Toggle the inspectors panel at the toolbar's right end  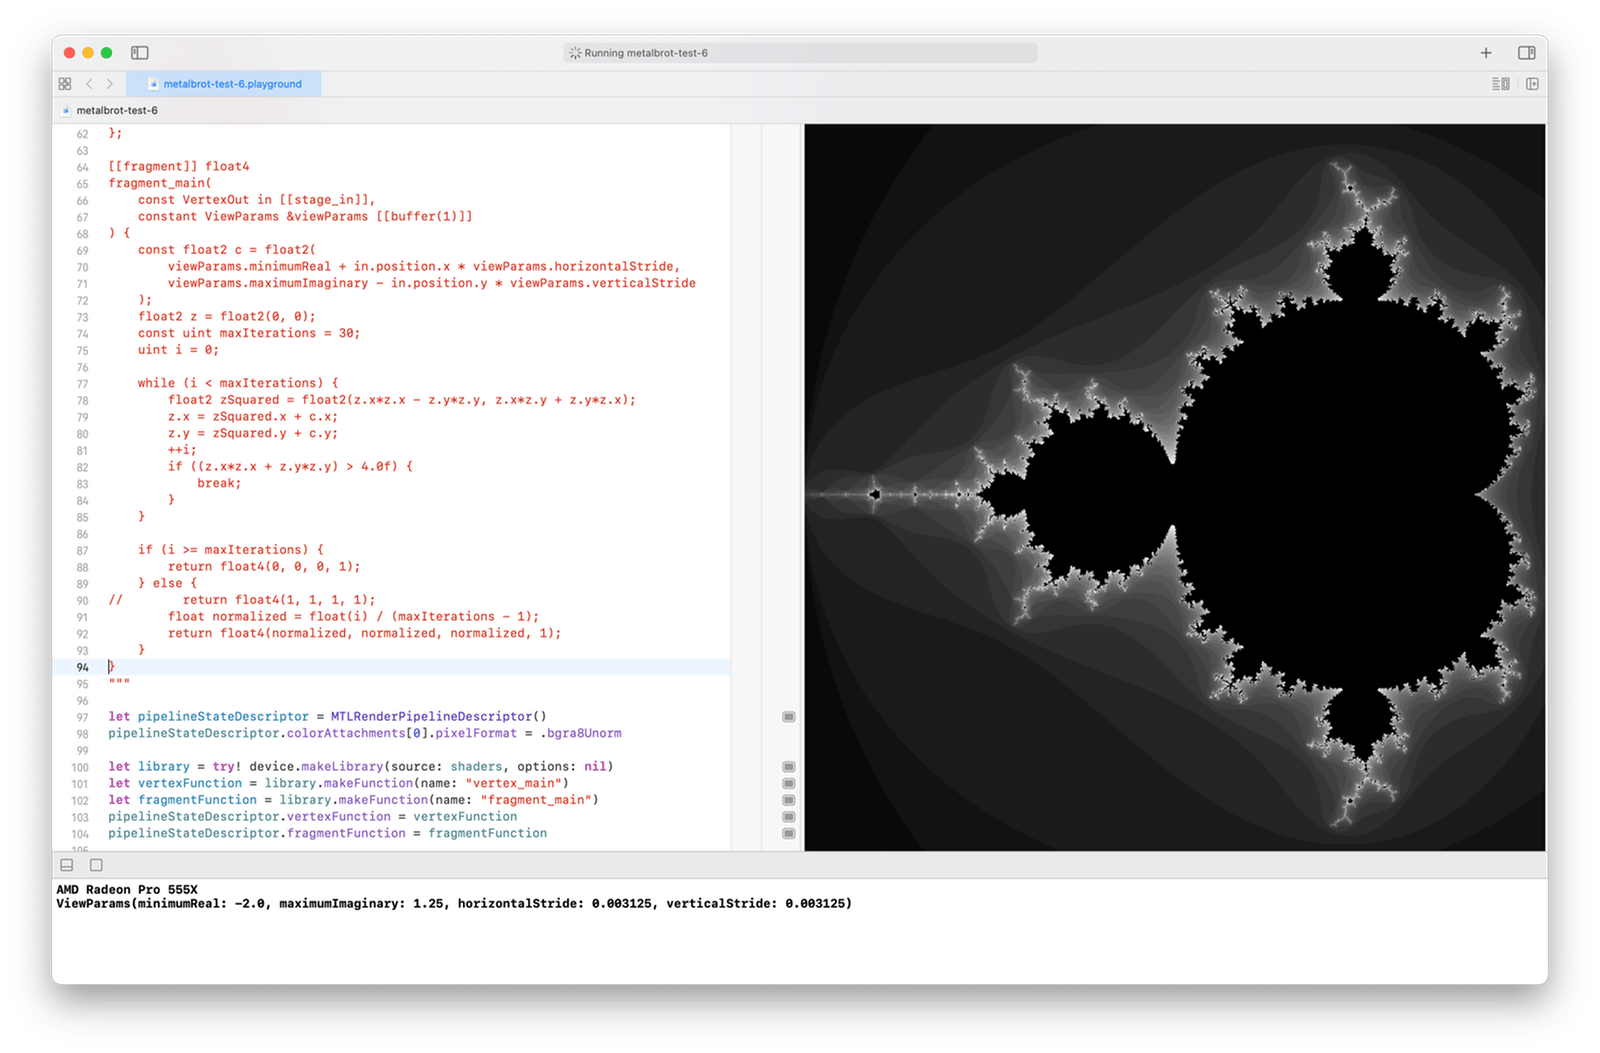1526,53
